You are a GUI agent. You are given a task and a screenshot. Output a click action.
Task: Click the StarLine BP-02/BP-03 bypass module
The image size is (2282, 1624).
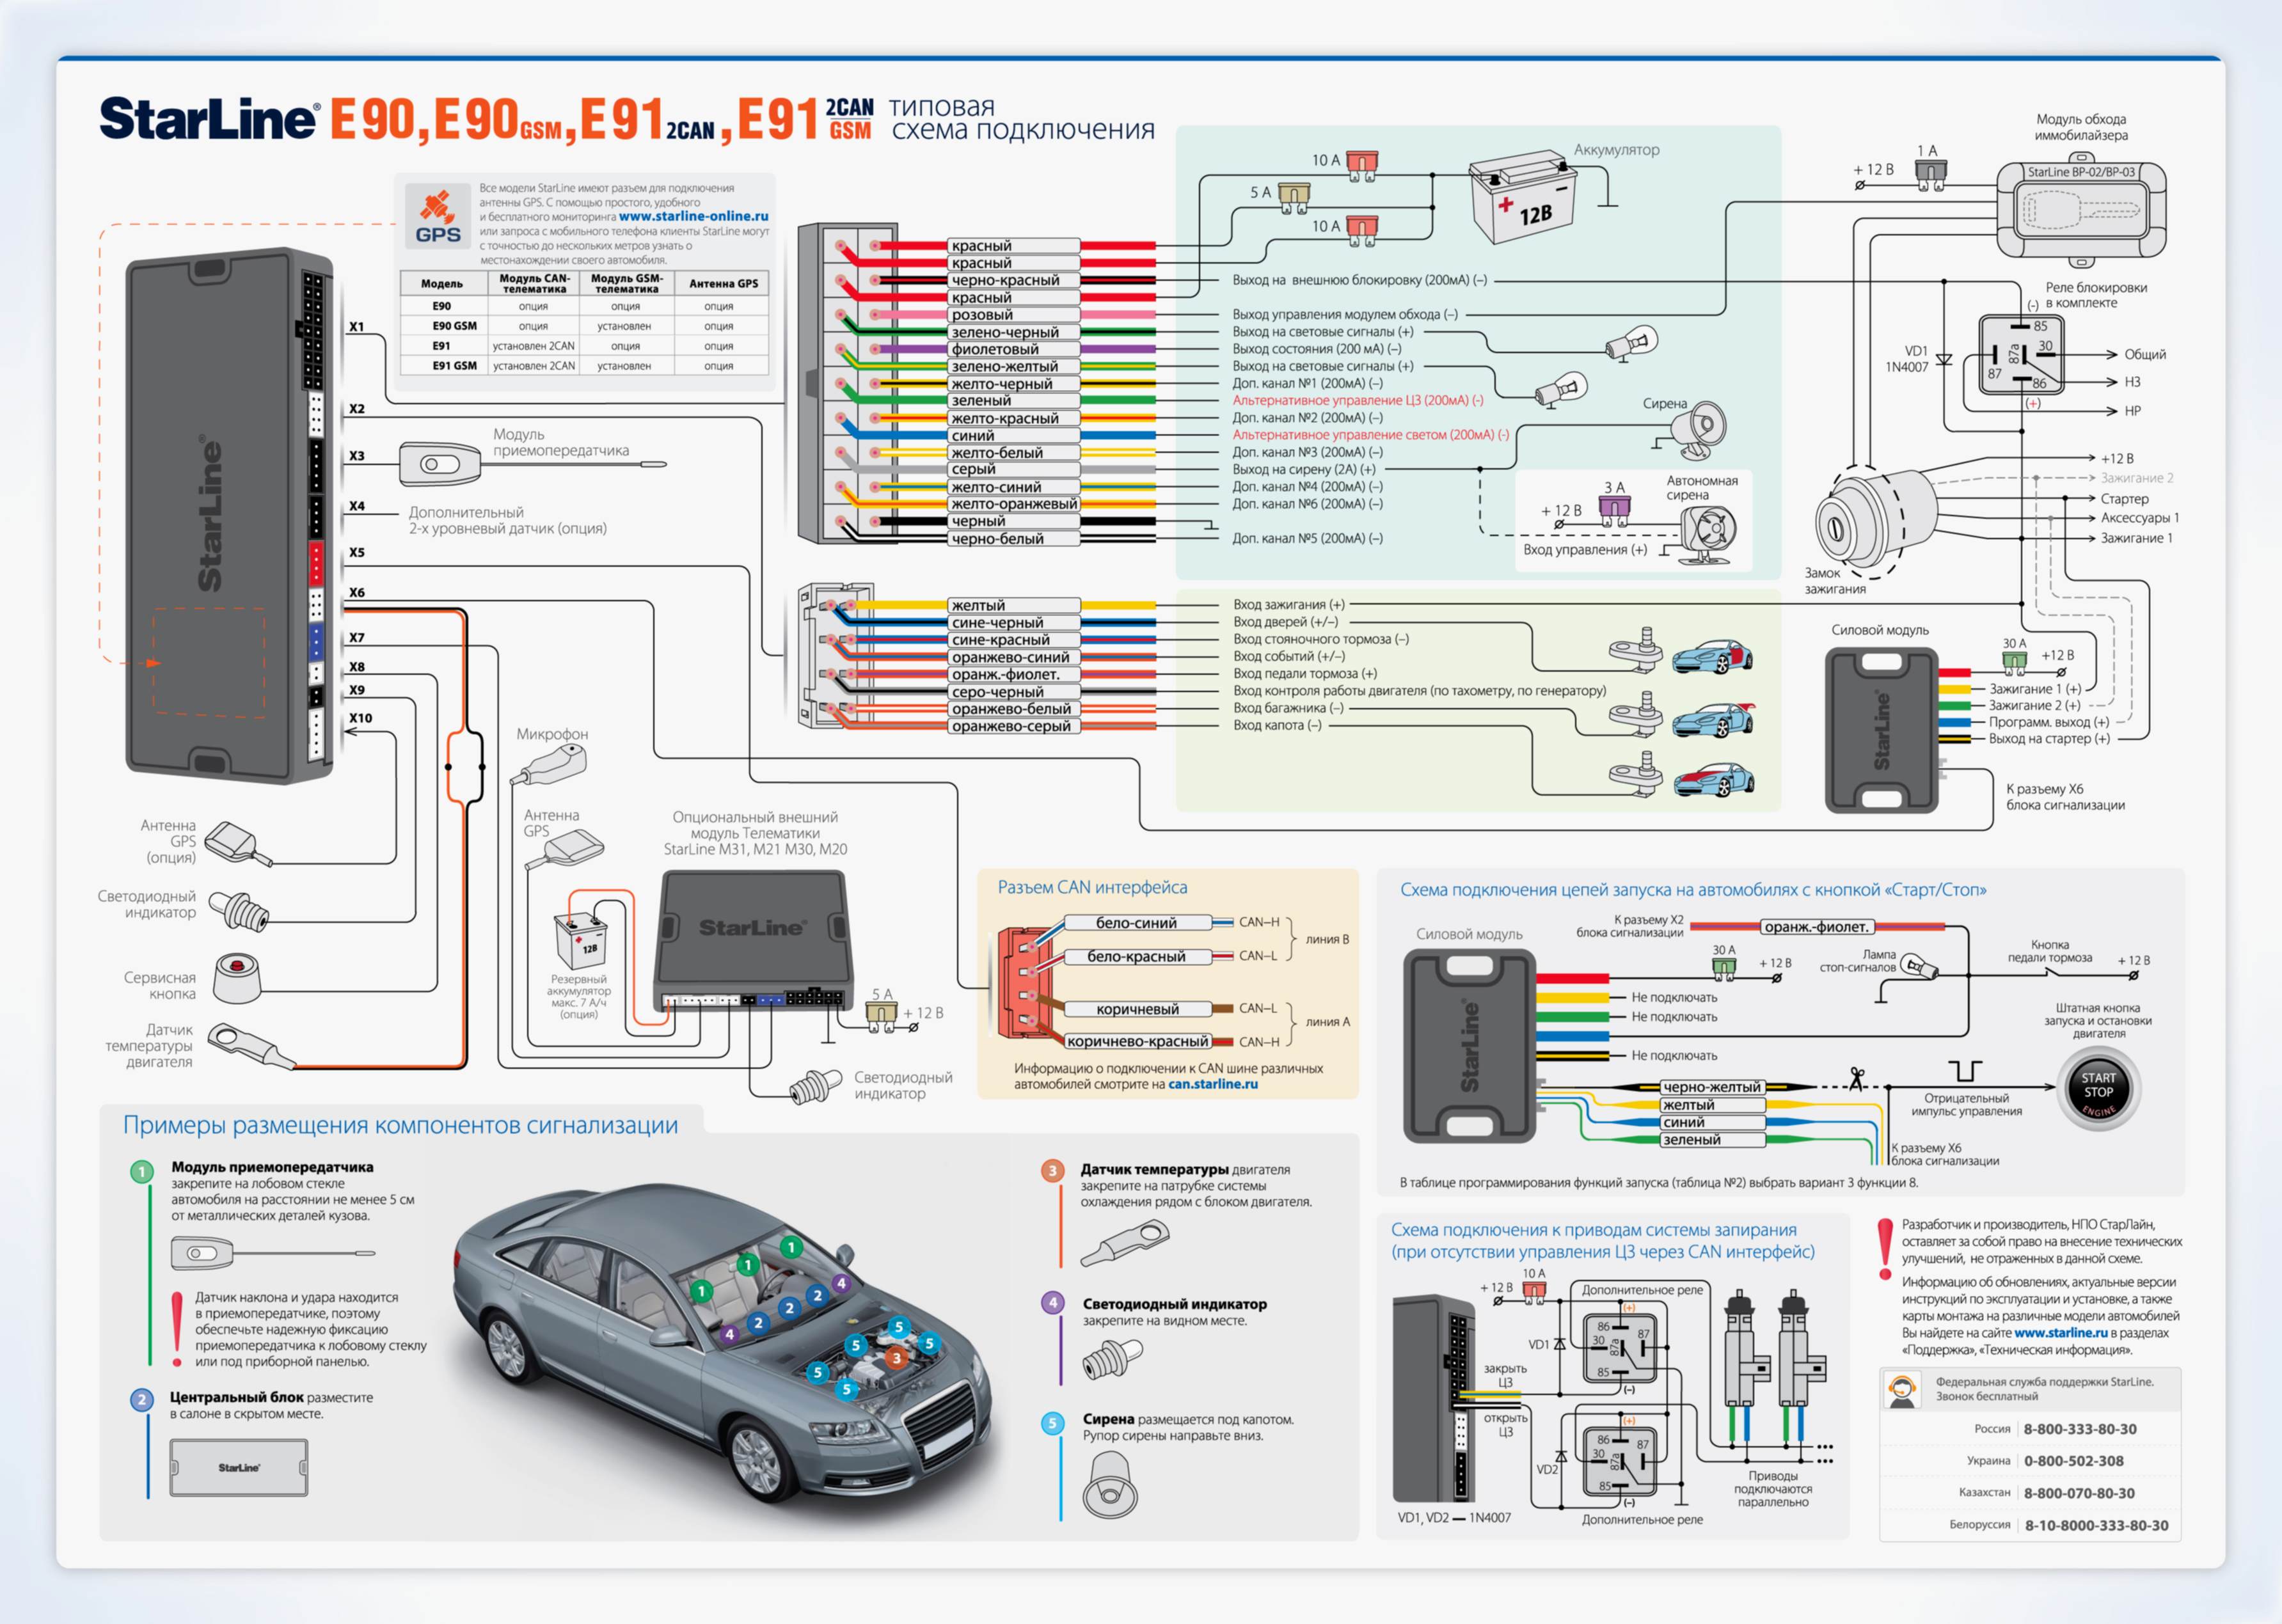coord(2081,209)
